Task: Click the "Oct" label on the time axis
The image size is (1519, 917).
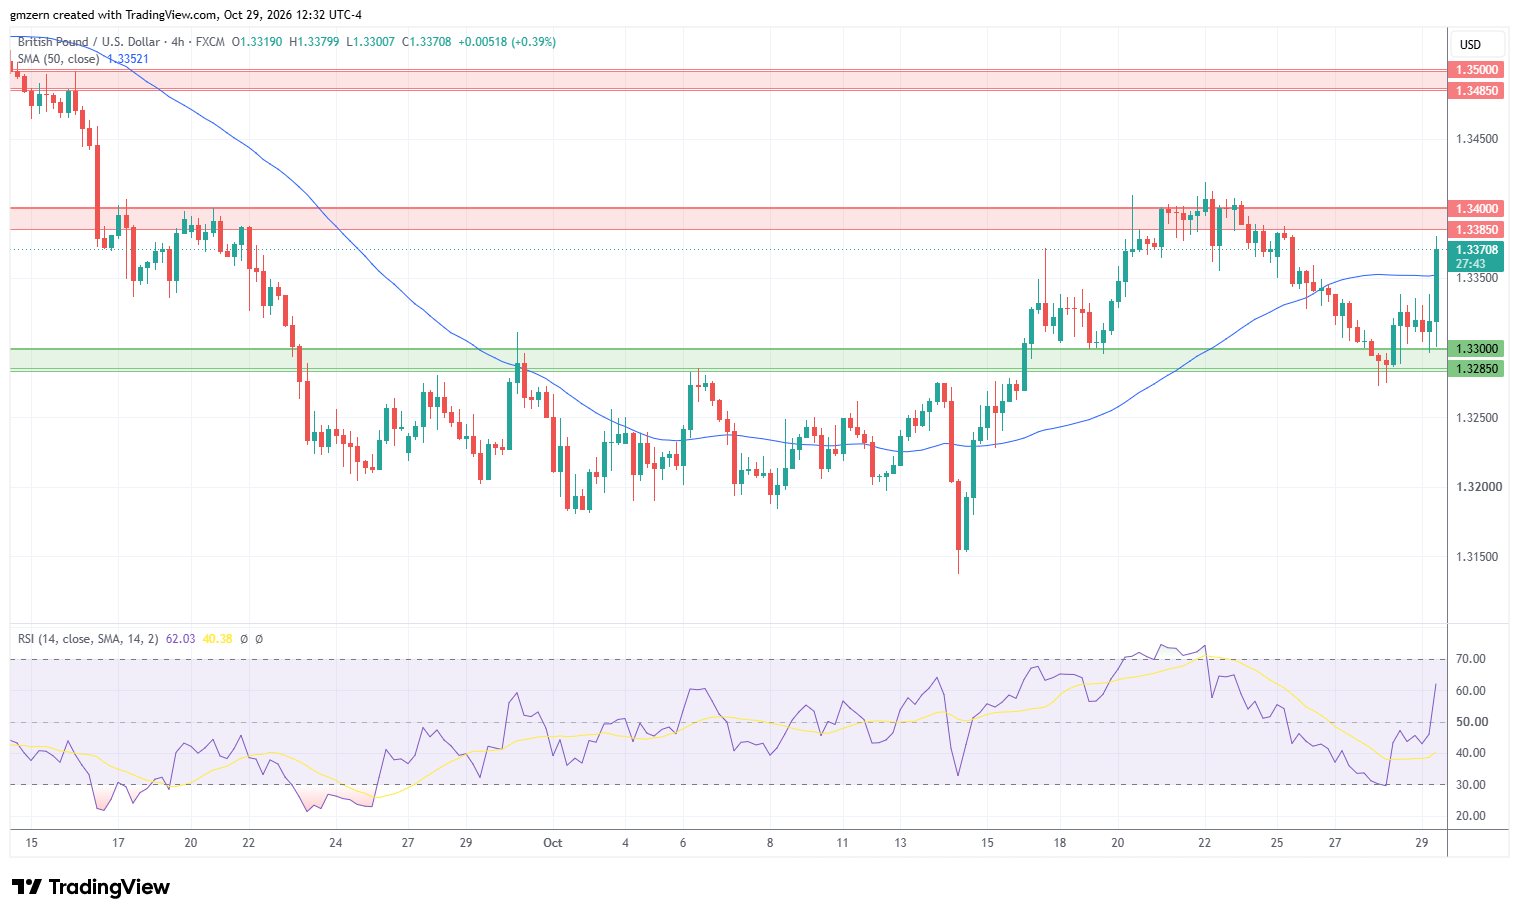Action: [x=553, y=843]
